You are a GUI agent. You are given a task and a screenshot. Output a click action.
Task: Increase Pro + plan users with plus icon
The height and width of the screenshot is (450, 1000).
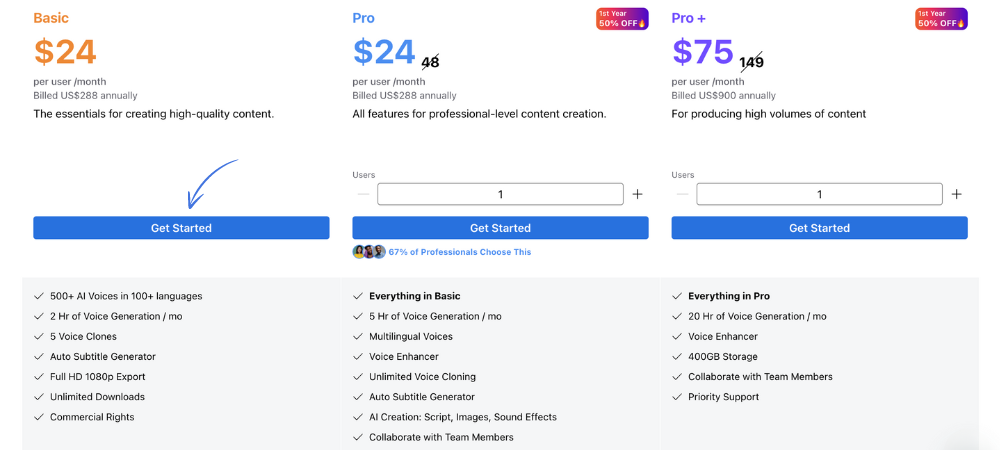coord(956,194)
